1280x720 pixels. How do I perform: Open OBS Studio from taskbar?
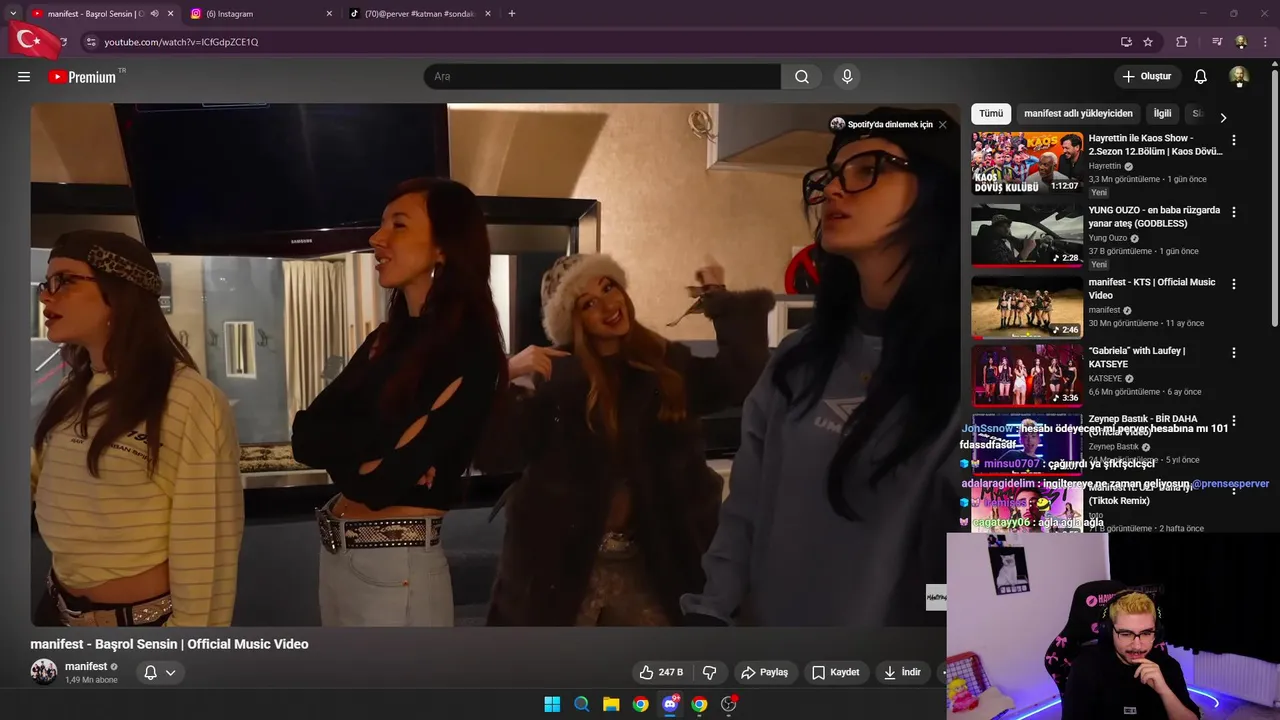click(729, 704)
